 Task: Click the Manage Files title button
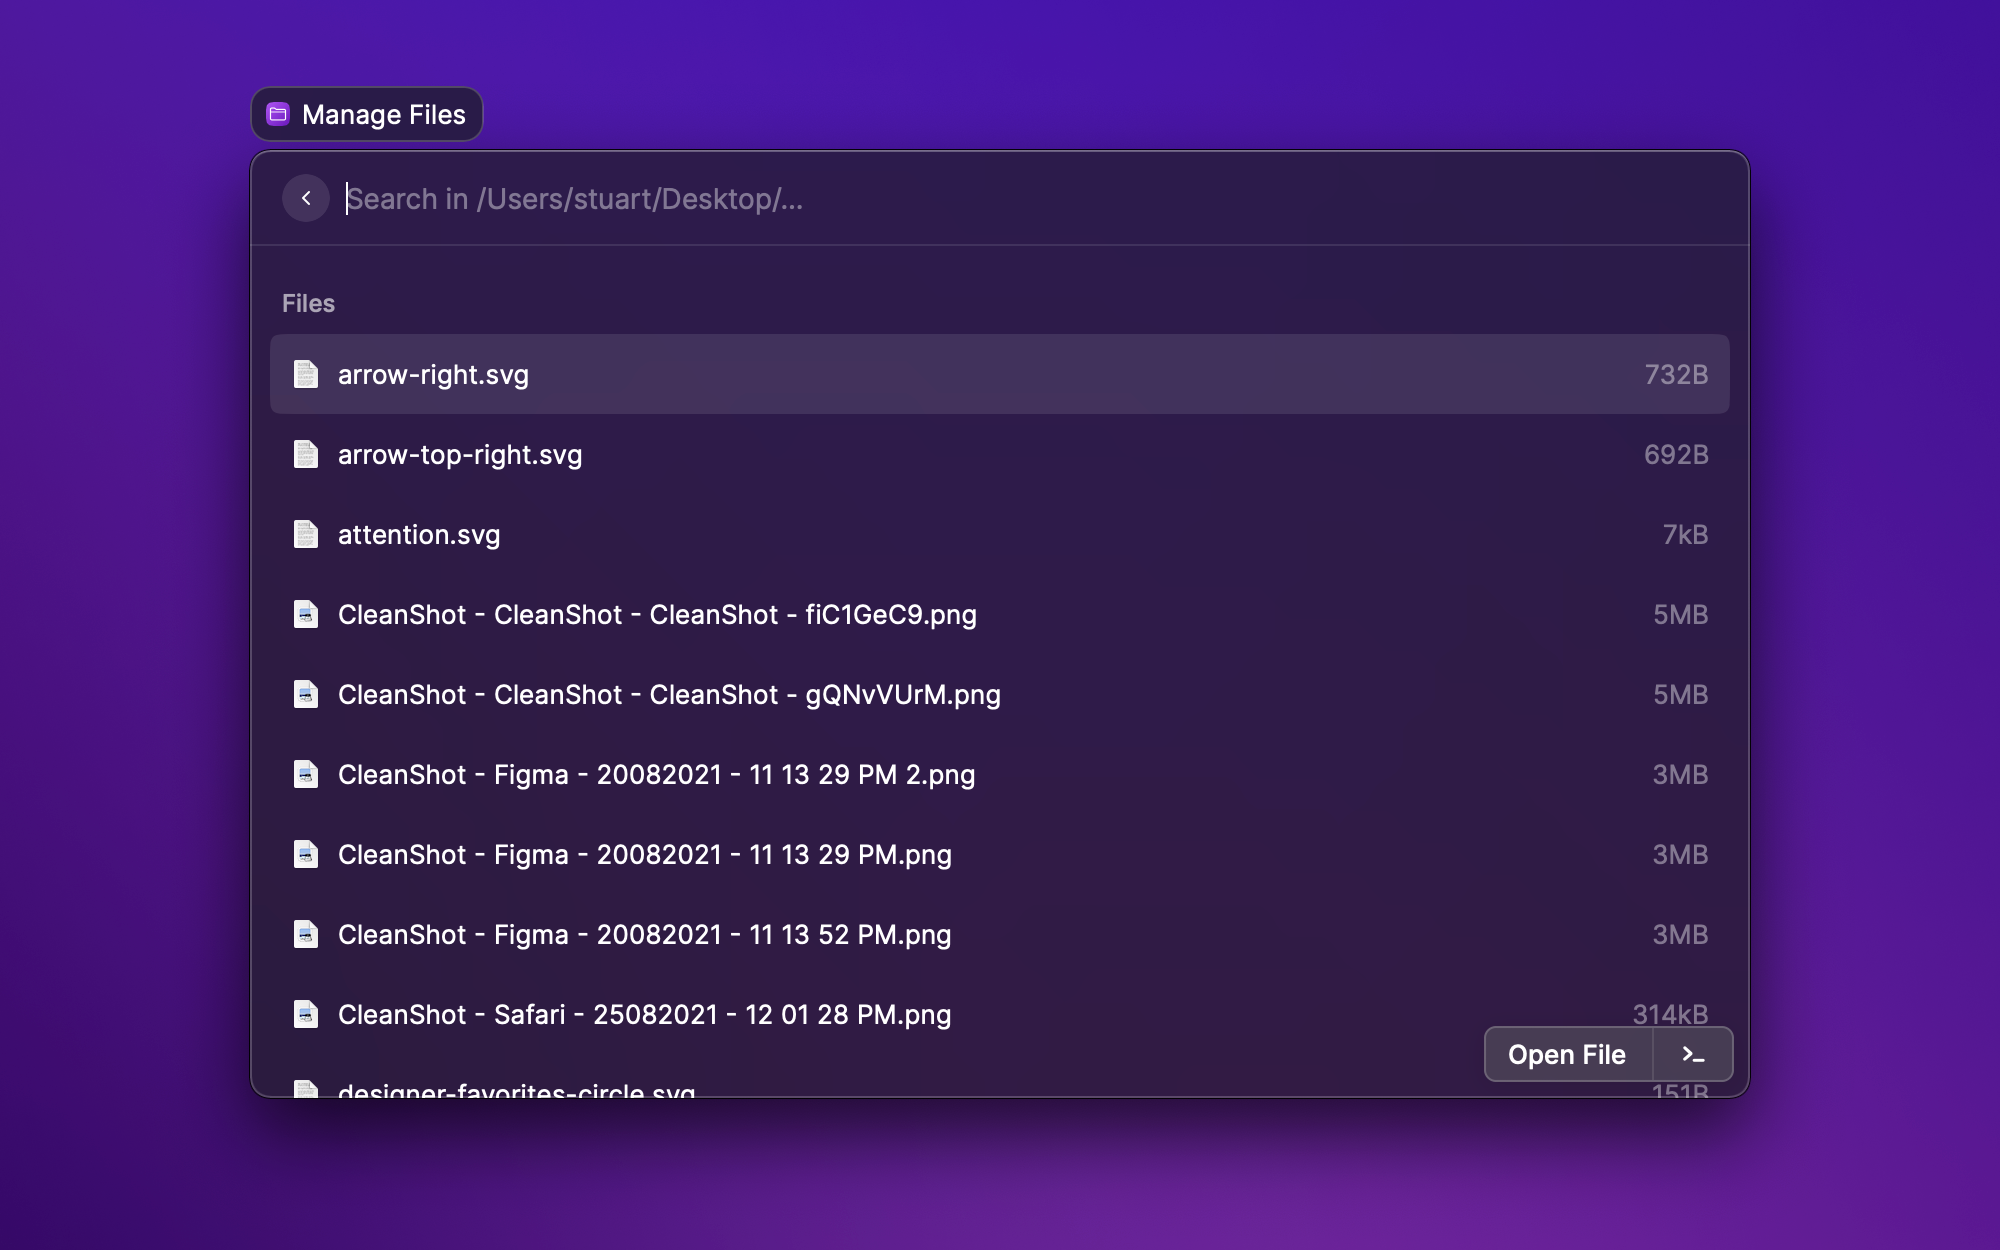[367, 114]
